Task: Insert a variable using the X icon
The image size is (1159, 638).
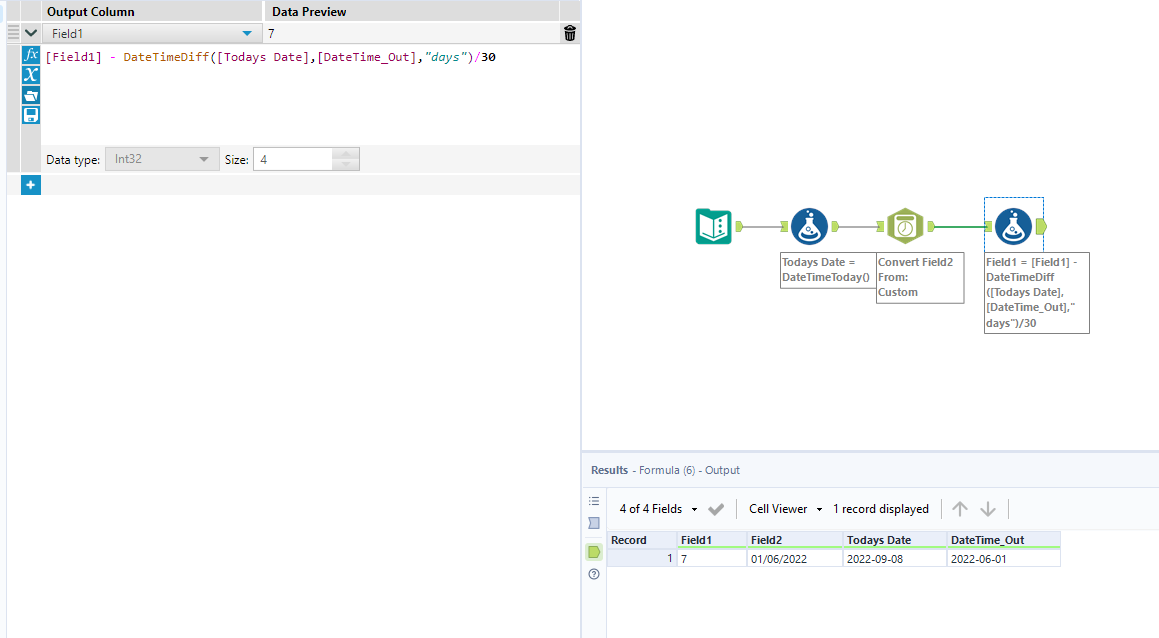Action: pyautogui.click(x=30, y=74)
